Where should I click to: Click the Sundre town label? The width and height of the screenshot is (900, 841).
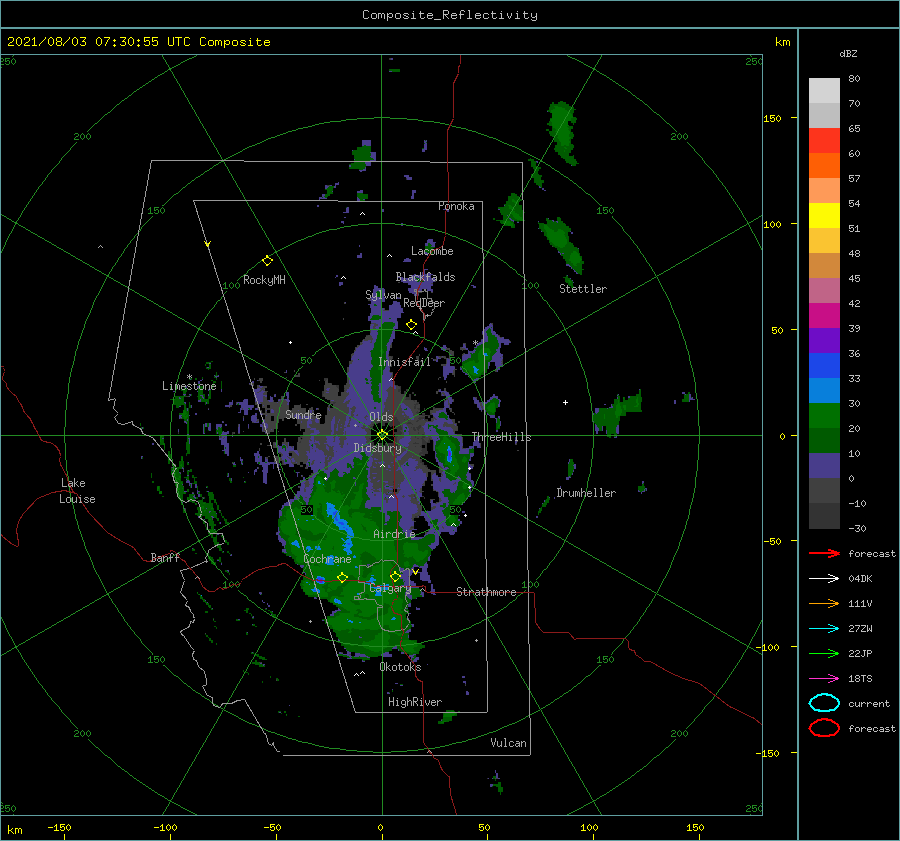pyautogui.click(x=303, y=414)
